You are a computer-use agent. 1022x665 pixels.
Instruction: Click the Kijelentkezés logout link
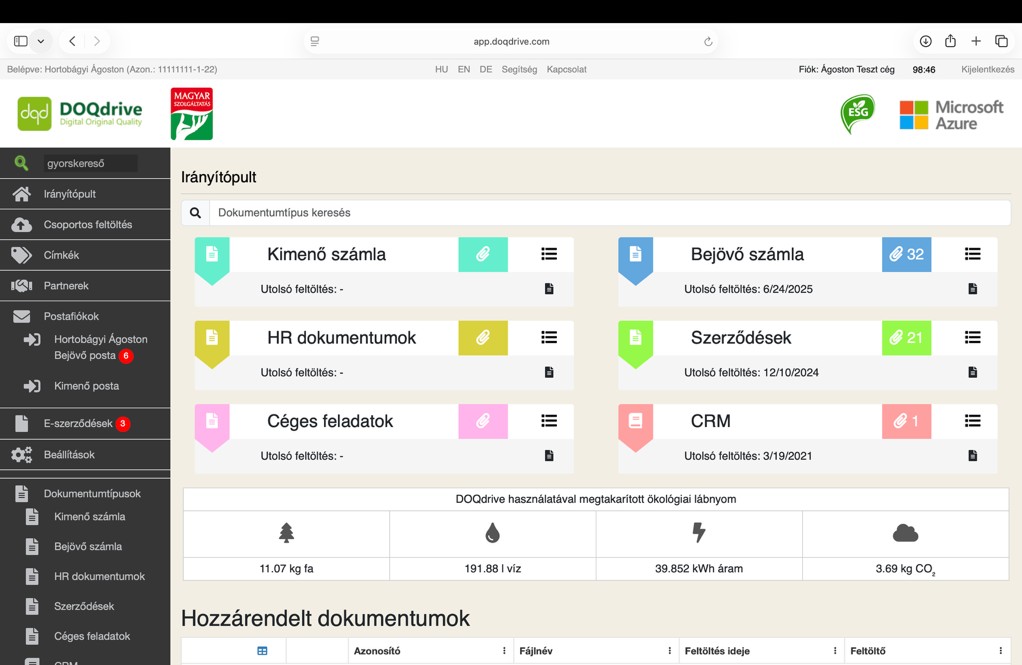point(987,70)
